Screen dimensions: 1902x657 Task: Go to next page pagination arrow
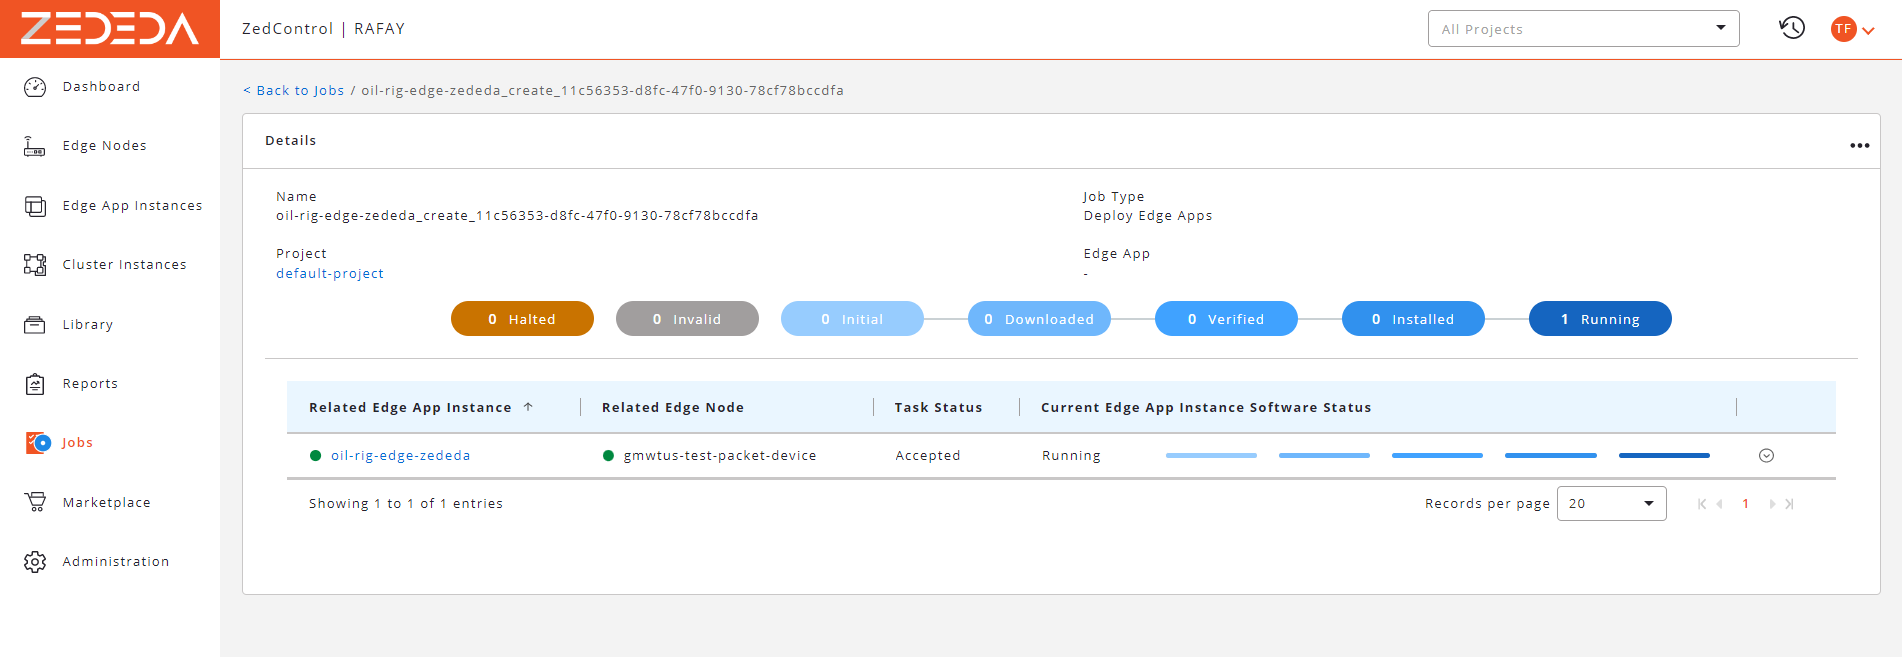click(x=1772, y=504)
